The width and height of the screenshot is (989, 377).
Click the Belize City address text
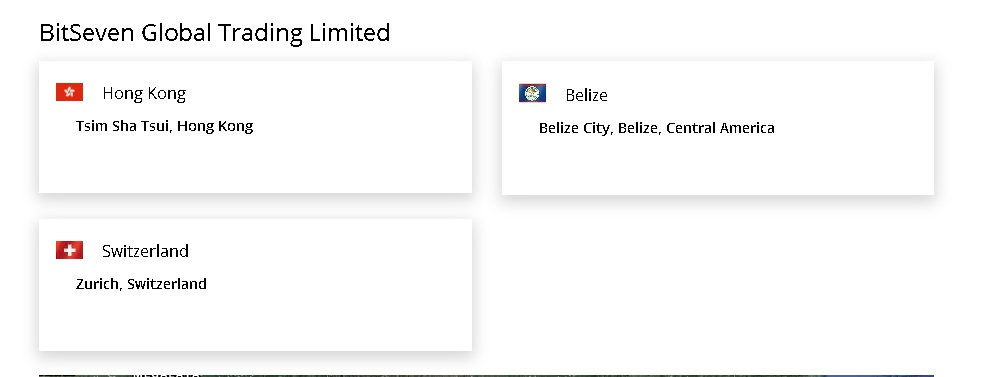pyautogui.click(x=657, y=129)
